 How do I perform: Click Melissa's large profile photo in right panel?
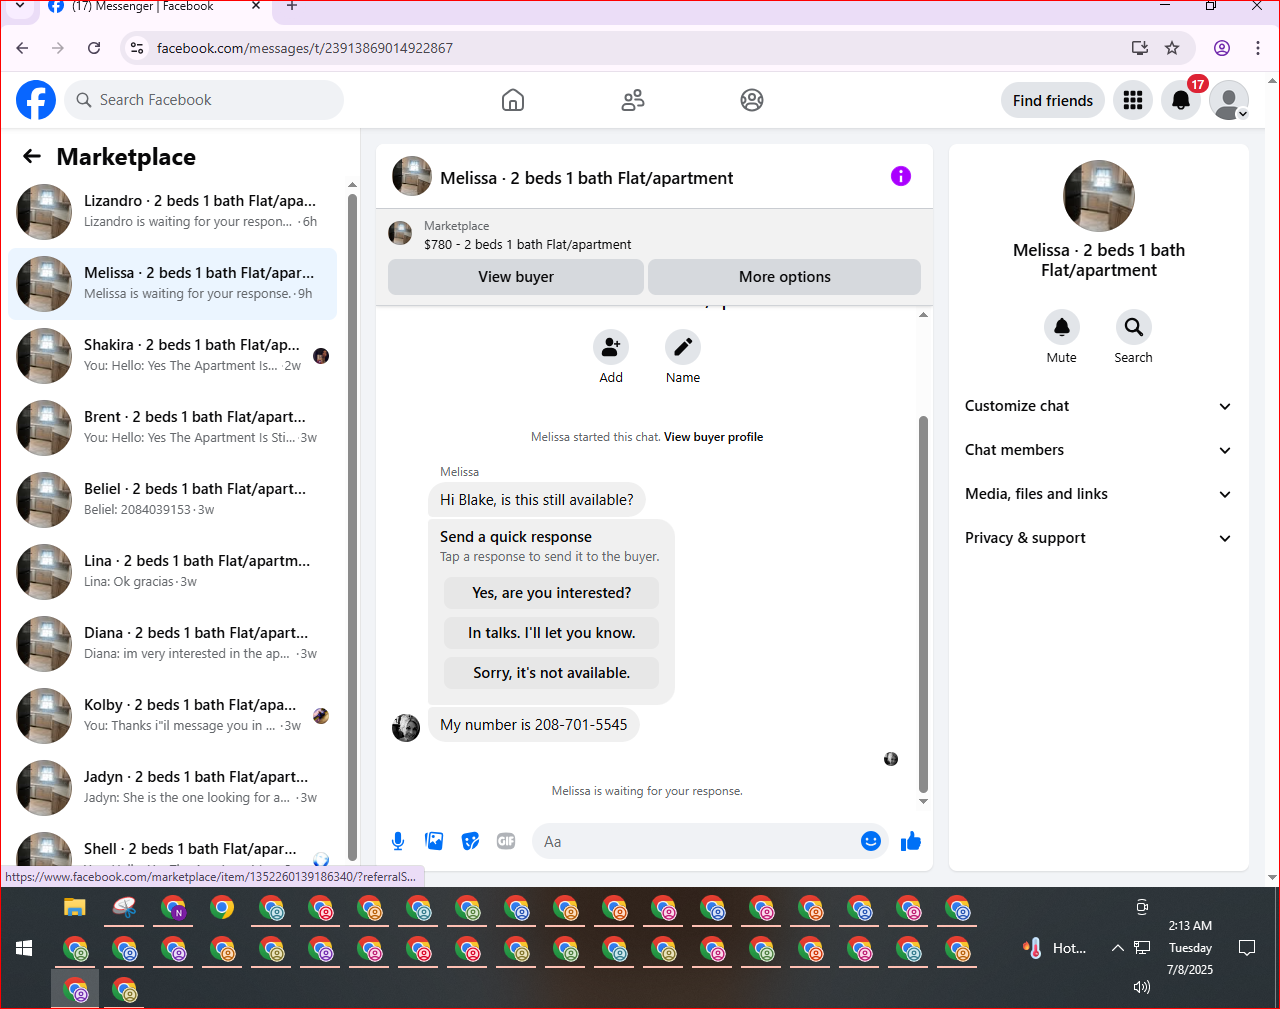[x=1099, y=196]
